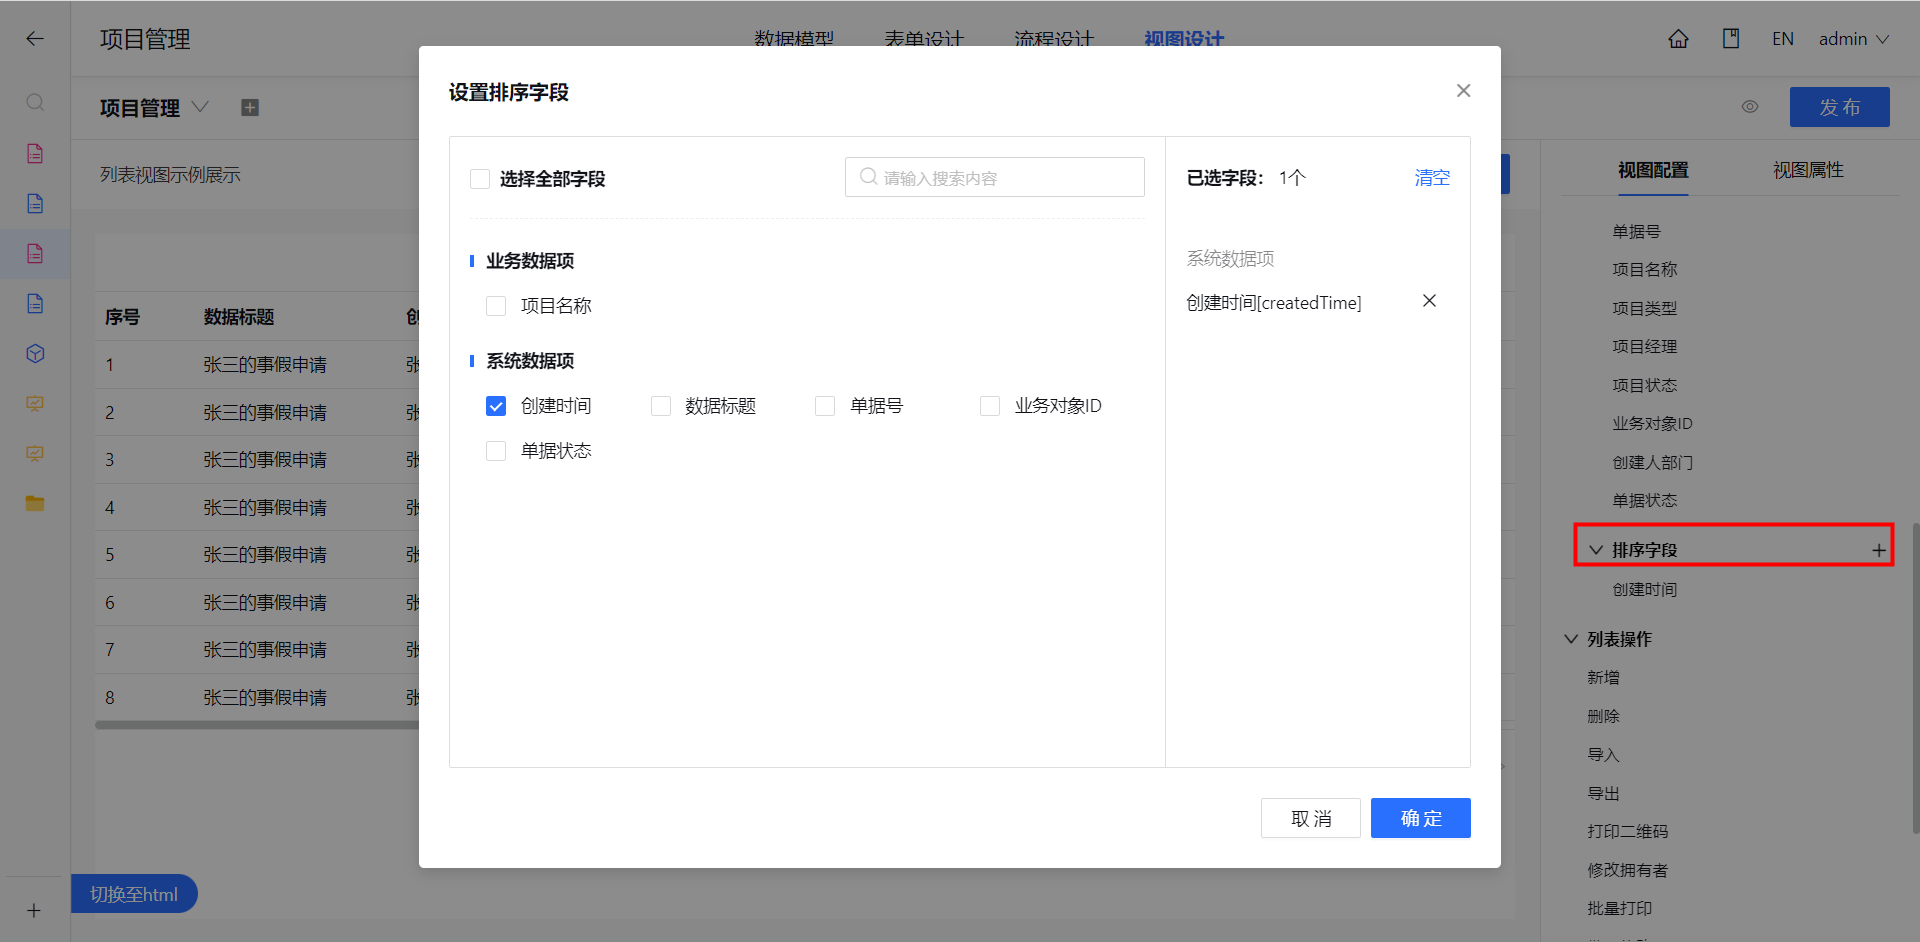
Task: Uncheck the 创建时间 checkbox
Action: tap(496, 406)
